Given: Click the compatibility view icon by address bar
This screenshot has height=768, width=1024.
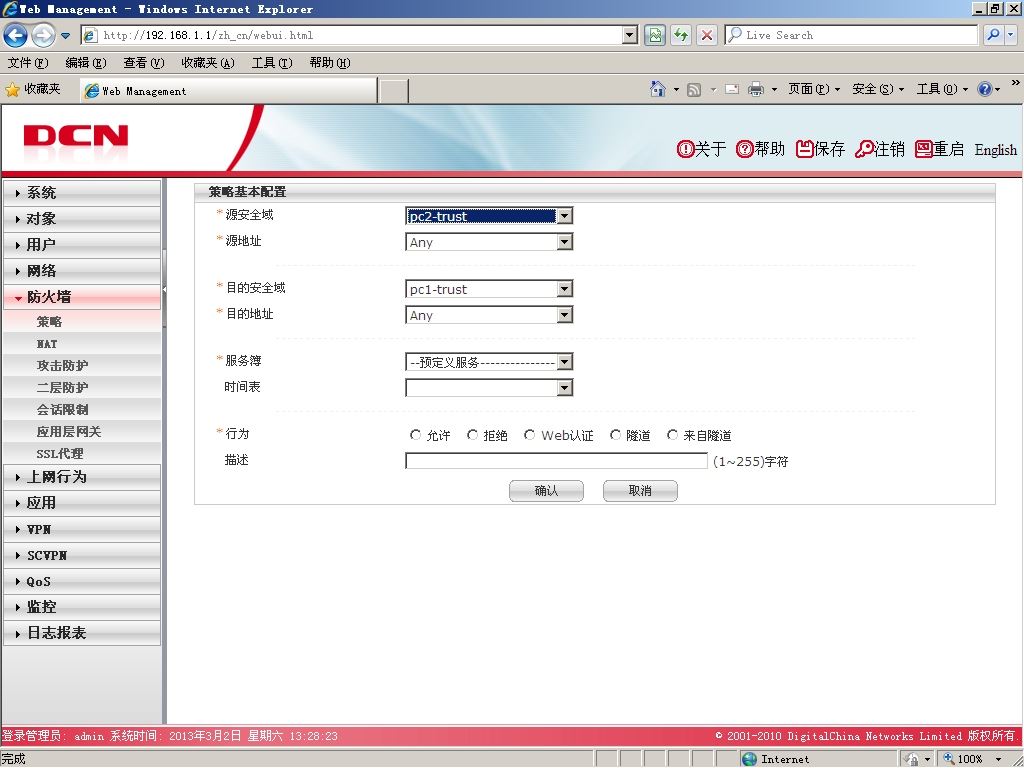Looking at the screenshot, I should coord(655,35).
